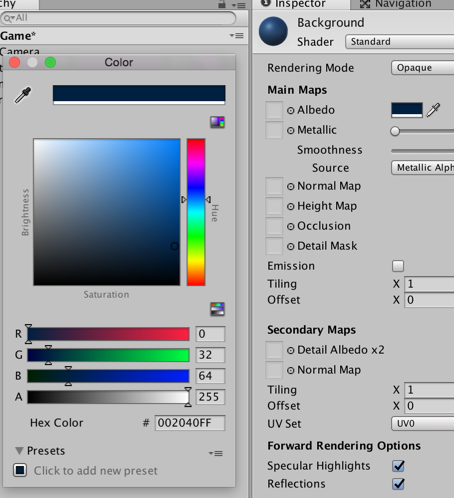This screenshot has height=498, width=455.
Task: Click to add new preset swatch
Action: tap(20, 470)
